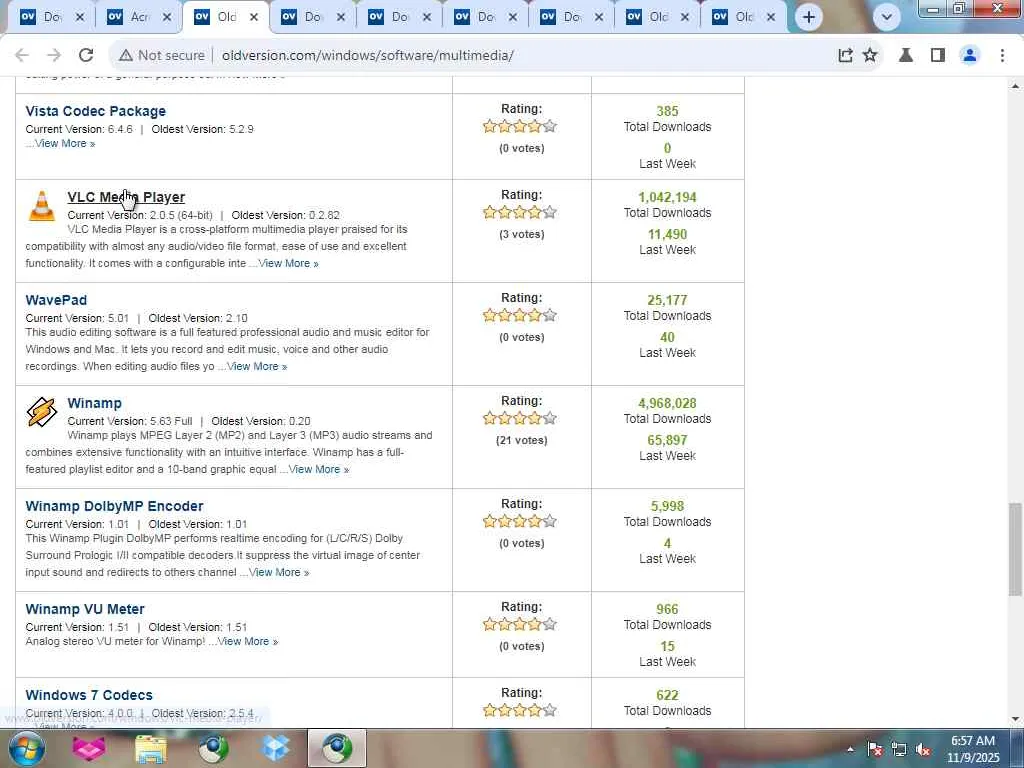1024x768 pixels.
Task: Select Winamp last week count 65,897
Action: pyautogui.click(x=667, y=440)
